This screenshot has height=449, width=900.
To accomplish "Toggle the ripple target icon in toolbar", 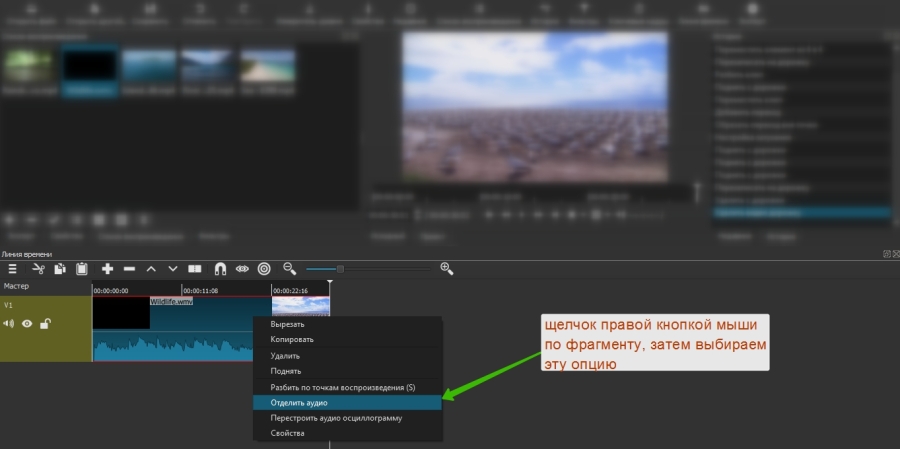I will point(264,269).
